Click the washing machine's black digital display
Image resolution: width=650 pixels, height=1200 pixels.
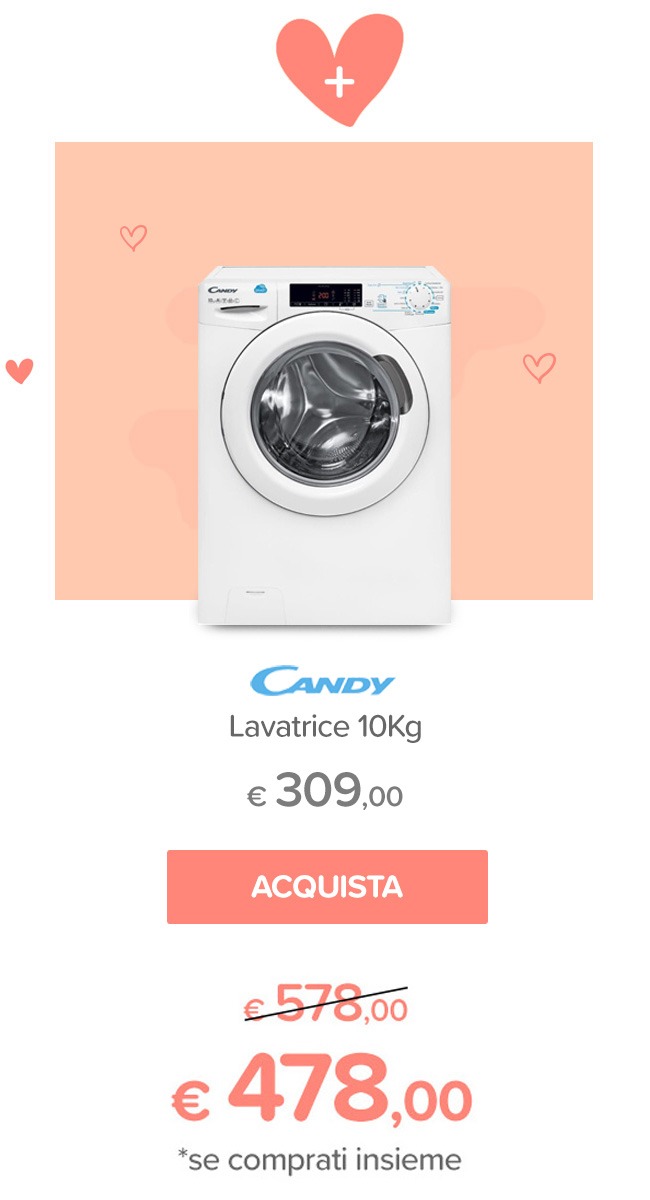tap(326, 296)
